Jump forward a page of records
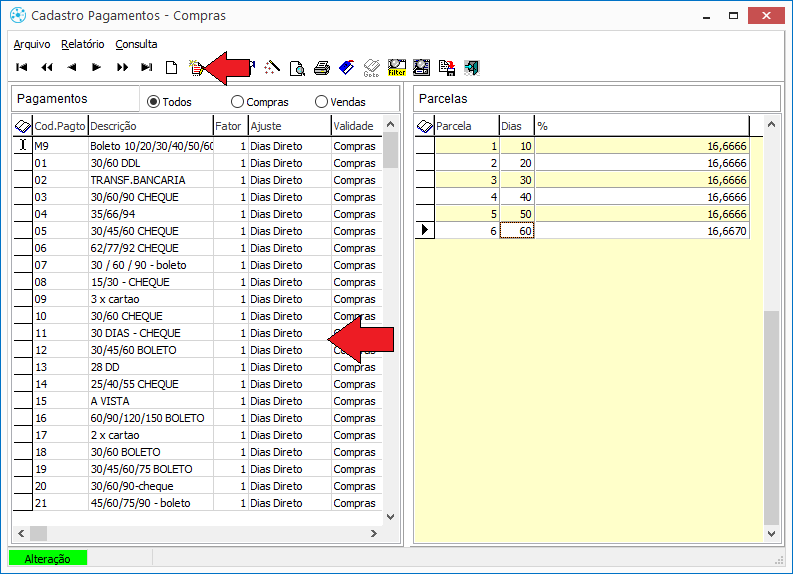Image resolution: width=793 pixels, height=574 pixels. click(x=122, y=67)
